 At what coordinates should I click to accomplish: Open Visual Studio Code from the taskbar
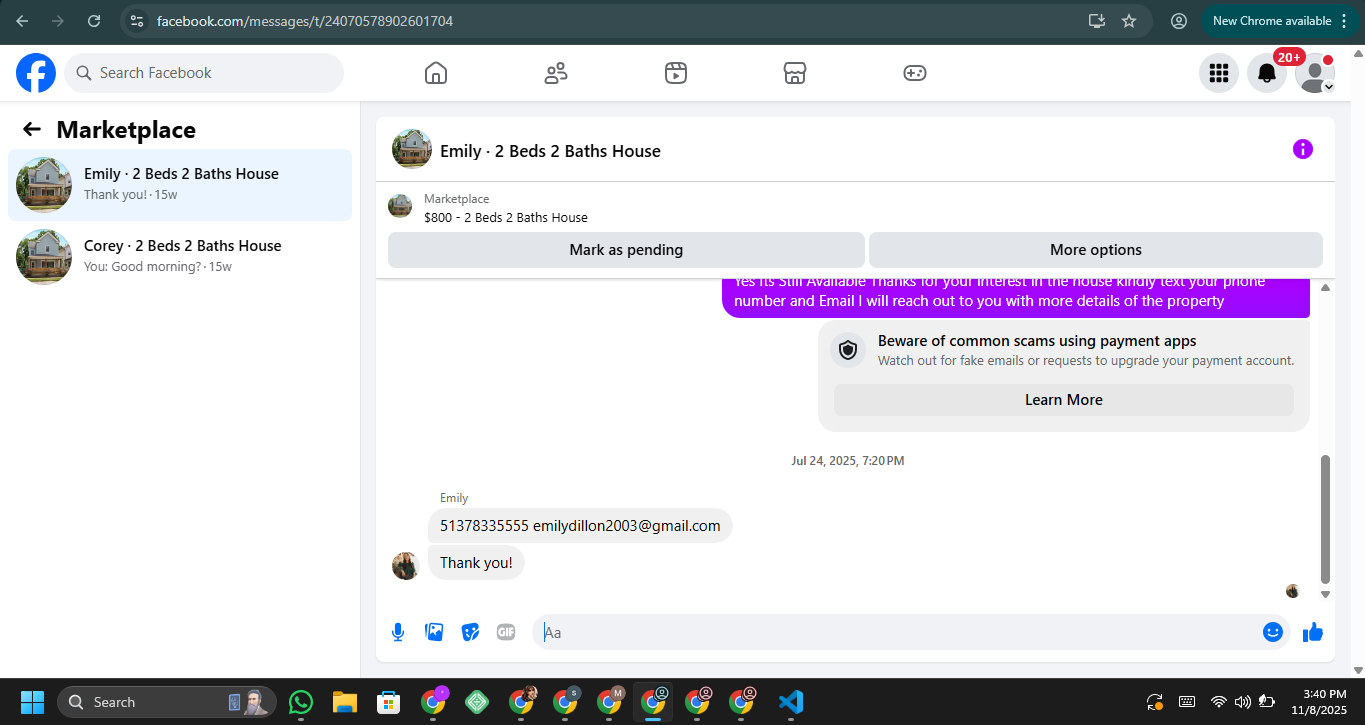pyautogui.click(x=790, y=702)
